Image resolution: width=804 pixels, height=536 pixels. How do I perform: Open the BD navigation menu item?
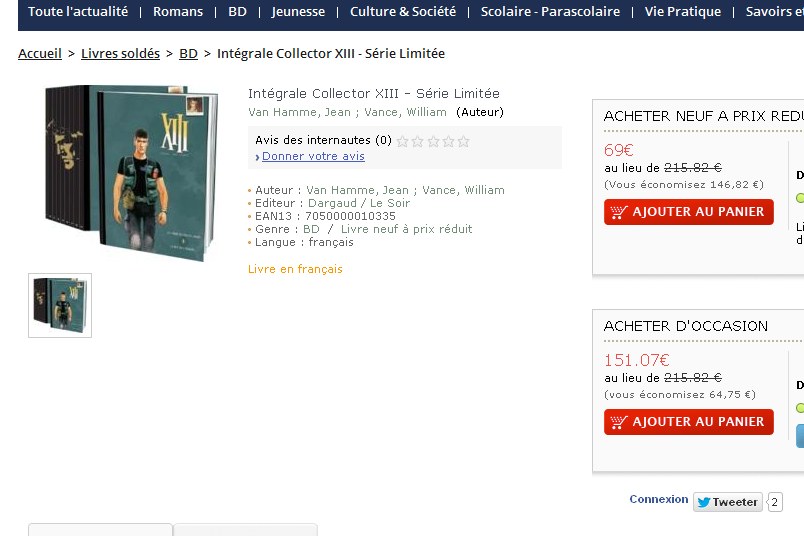pyautogui.click(x=237, y=11)
